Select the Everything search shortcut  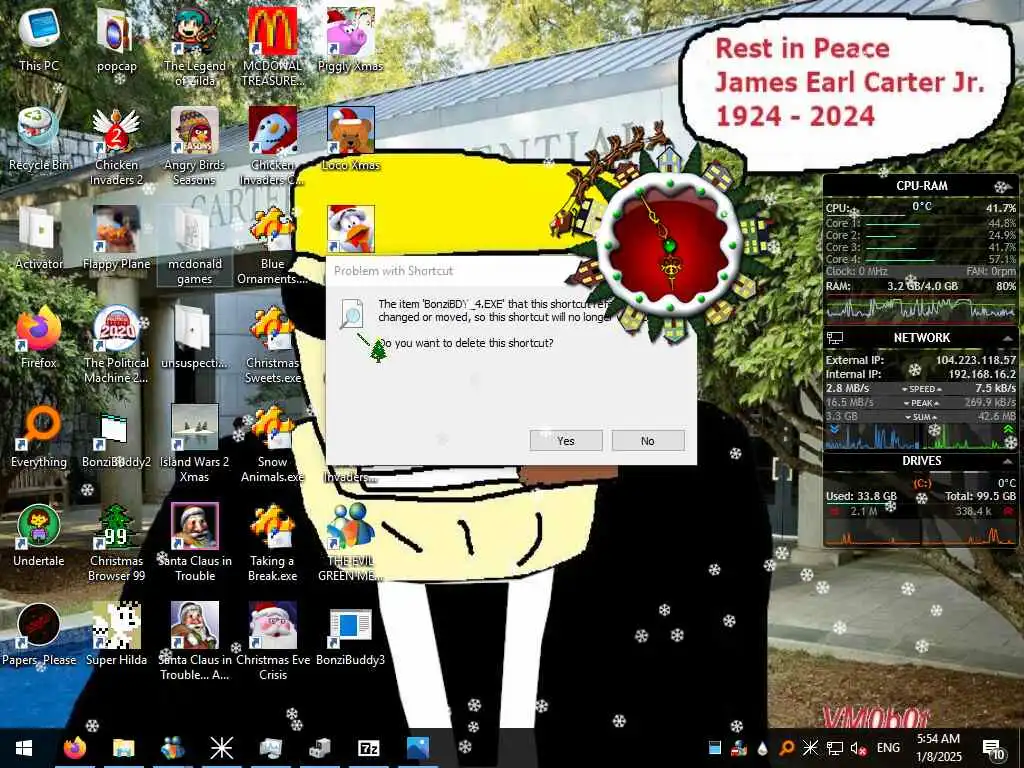(39, 436)
